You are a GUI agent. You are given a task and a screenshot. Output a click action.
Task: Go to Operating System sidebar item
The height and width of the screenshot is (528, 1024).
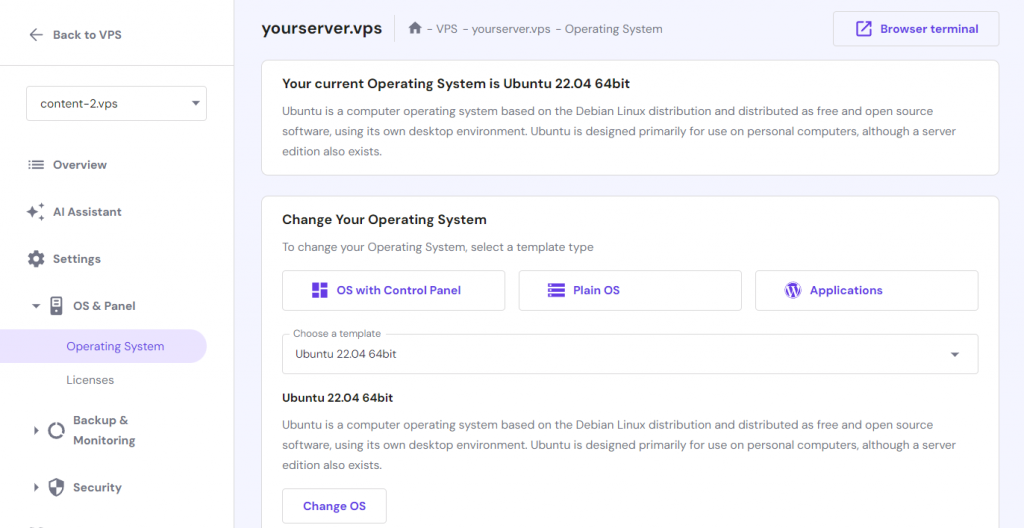pos(115,347)
